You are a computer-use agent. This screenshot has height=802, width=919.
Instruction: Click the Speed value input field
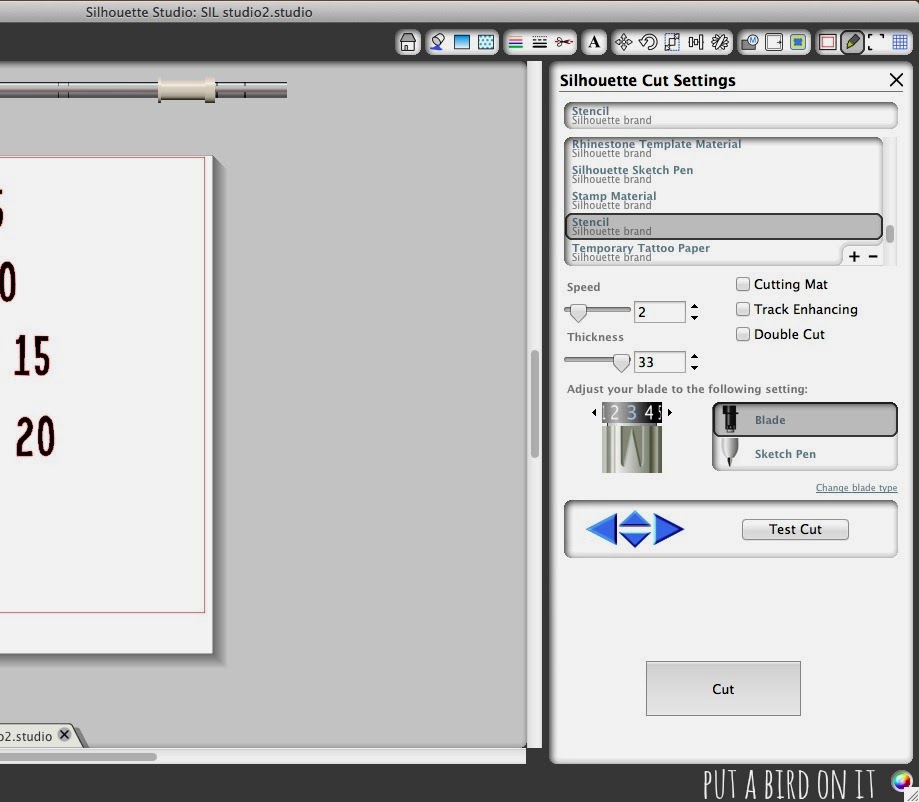(x=659, y=312)
